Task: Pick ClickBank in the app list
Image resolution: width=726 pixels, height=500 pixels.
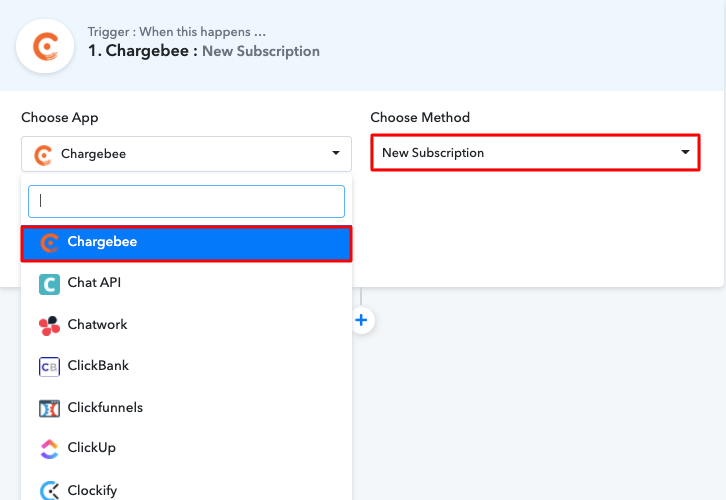Action: [98, 366]
